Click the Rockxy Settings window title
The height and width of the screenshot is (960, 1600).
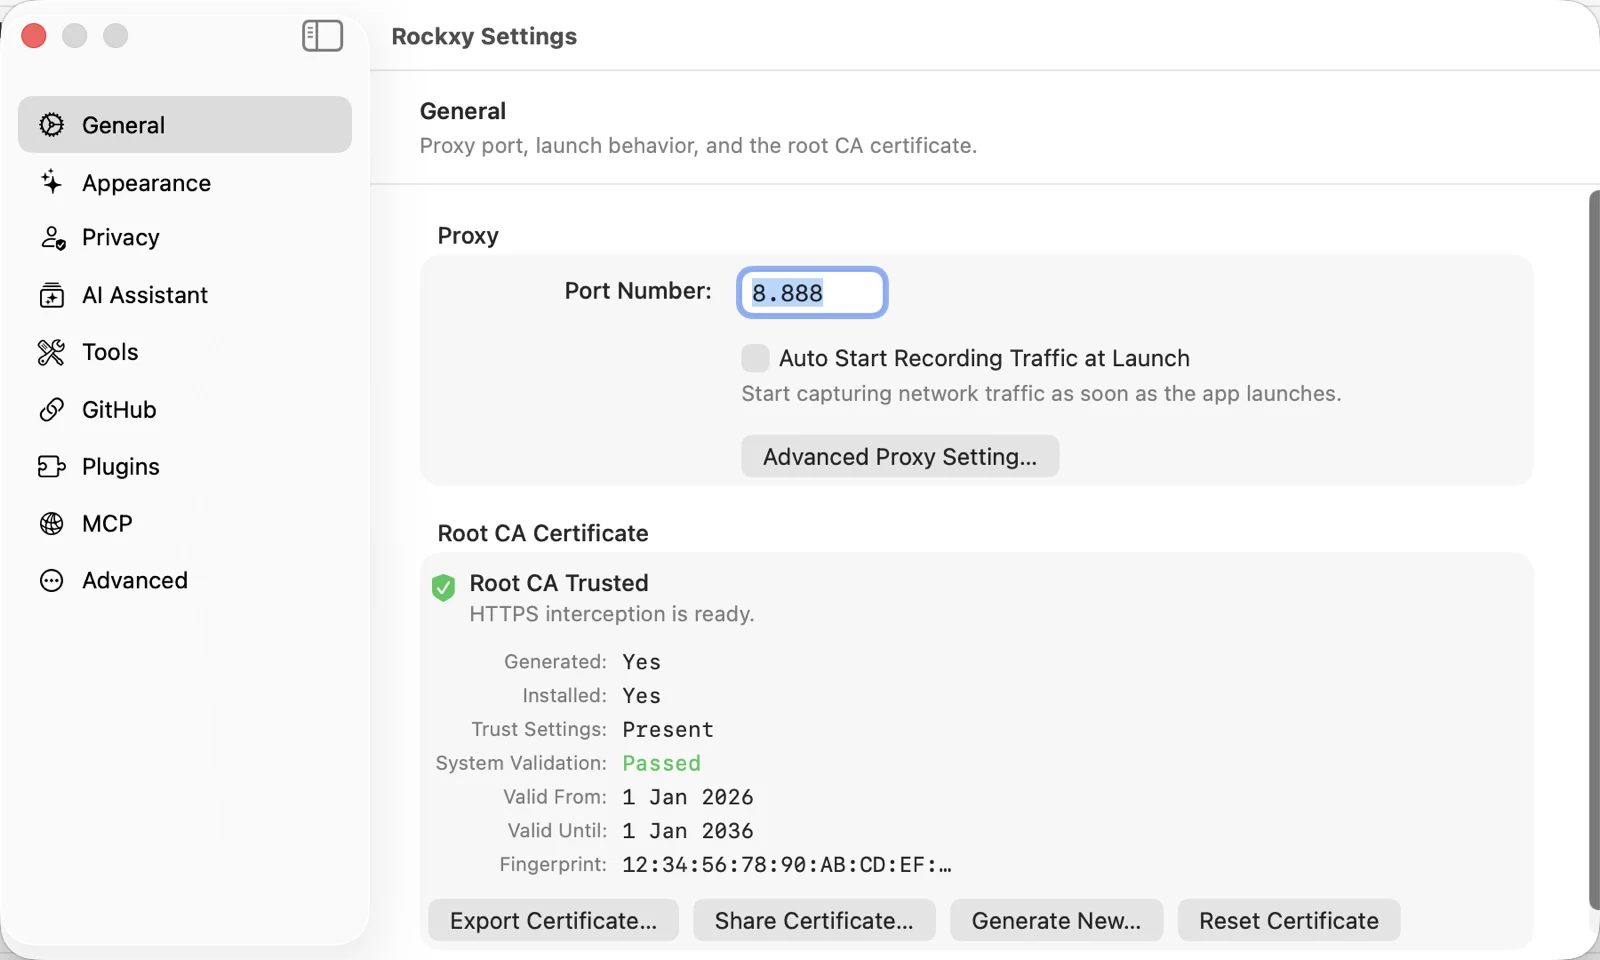coord(484,36)
